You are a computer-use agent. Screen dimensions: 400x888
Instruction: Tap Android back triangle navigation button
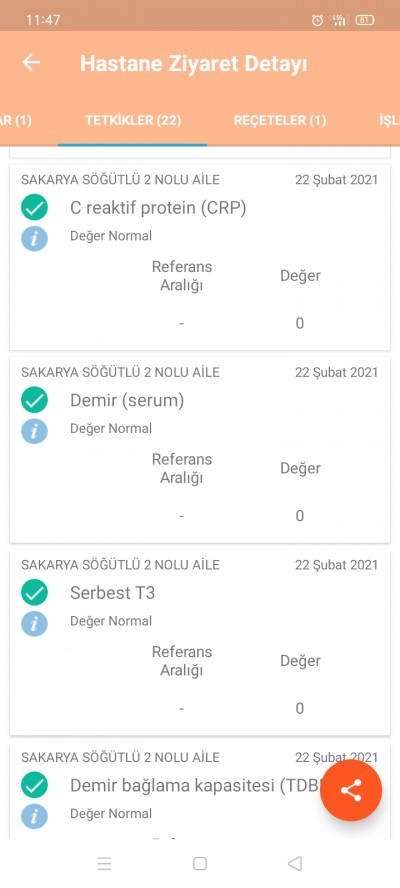pos(295,864)
